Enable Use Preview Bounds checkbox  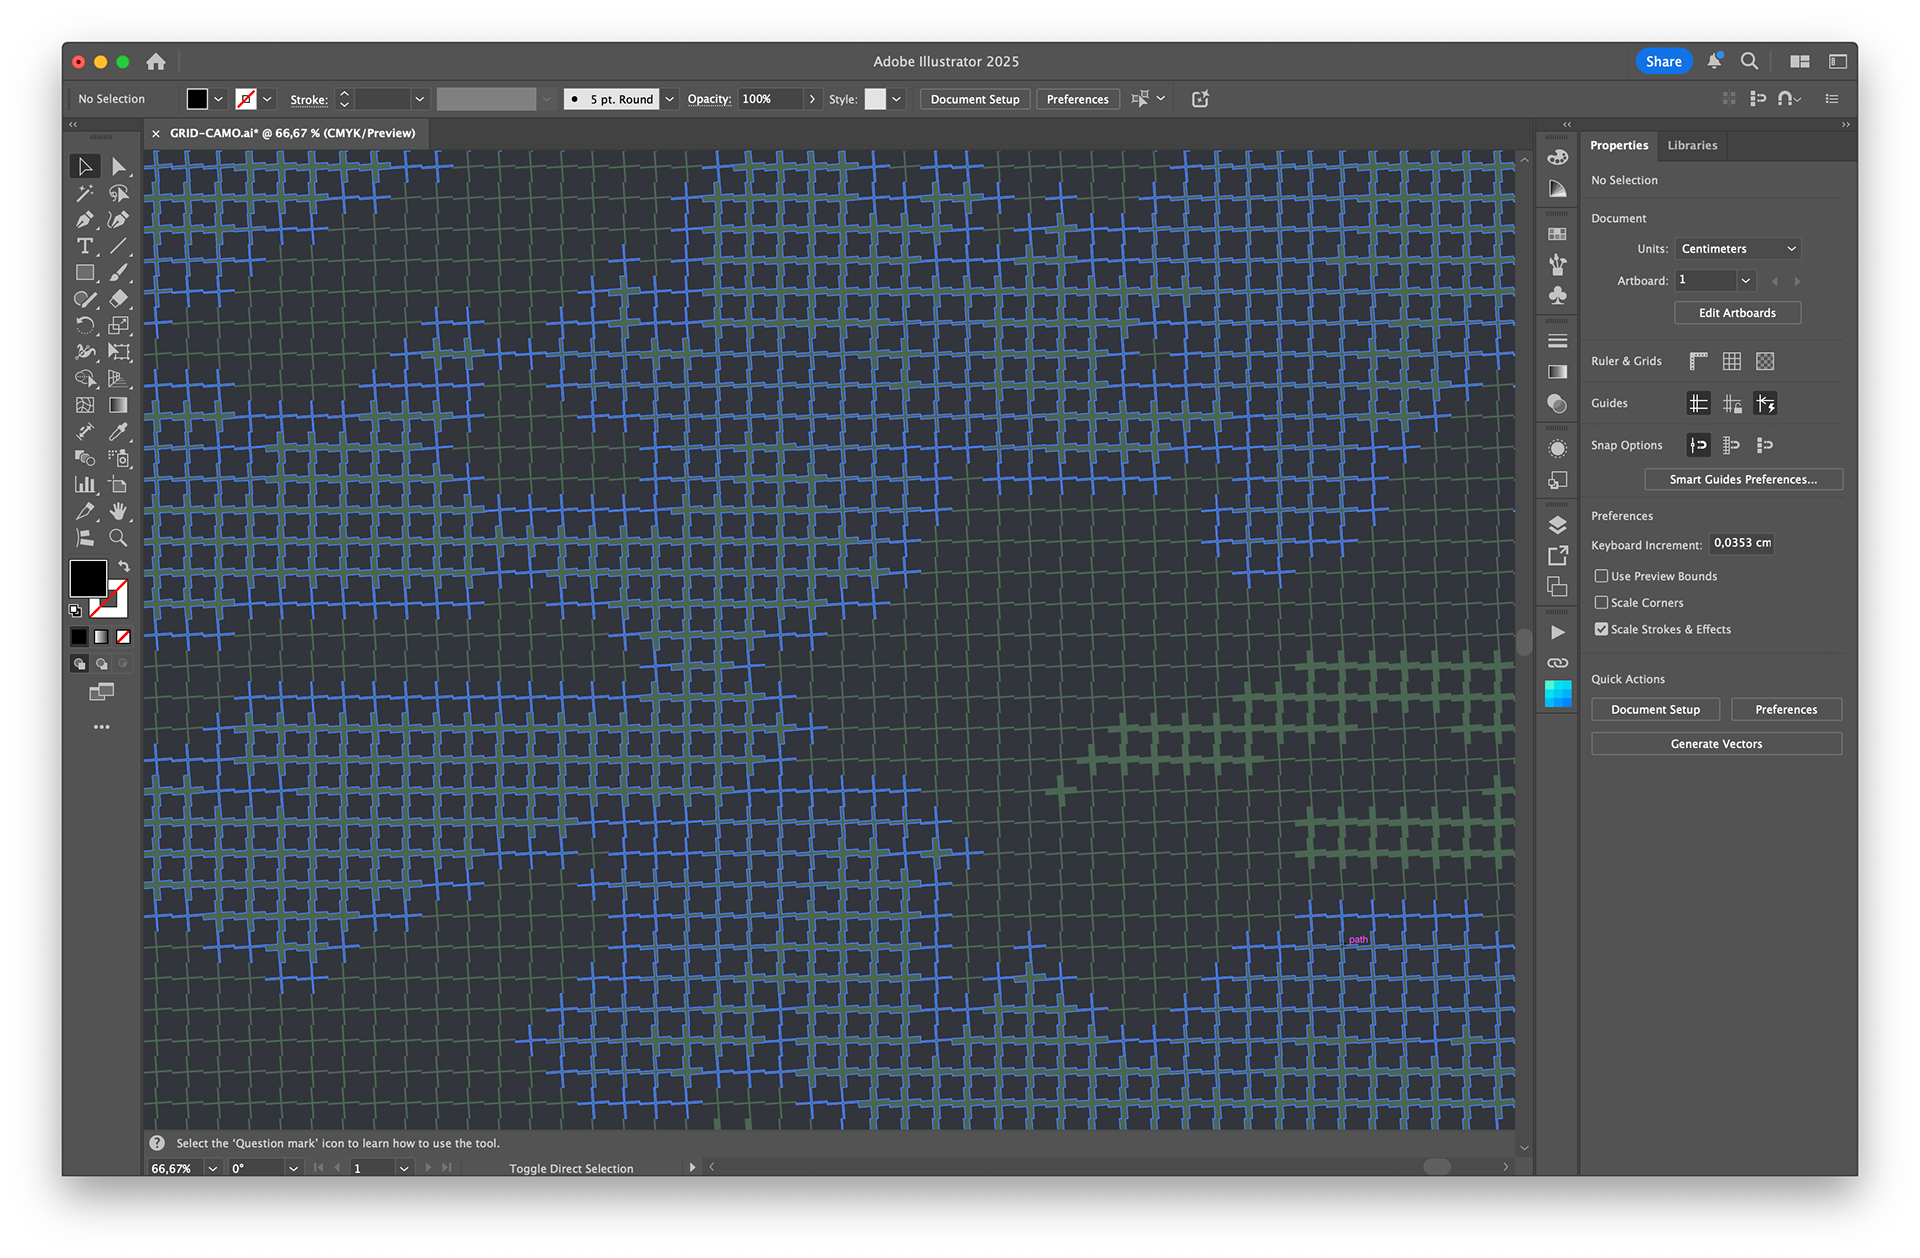(1601, 576)
